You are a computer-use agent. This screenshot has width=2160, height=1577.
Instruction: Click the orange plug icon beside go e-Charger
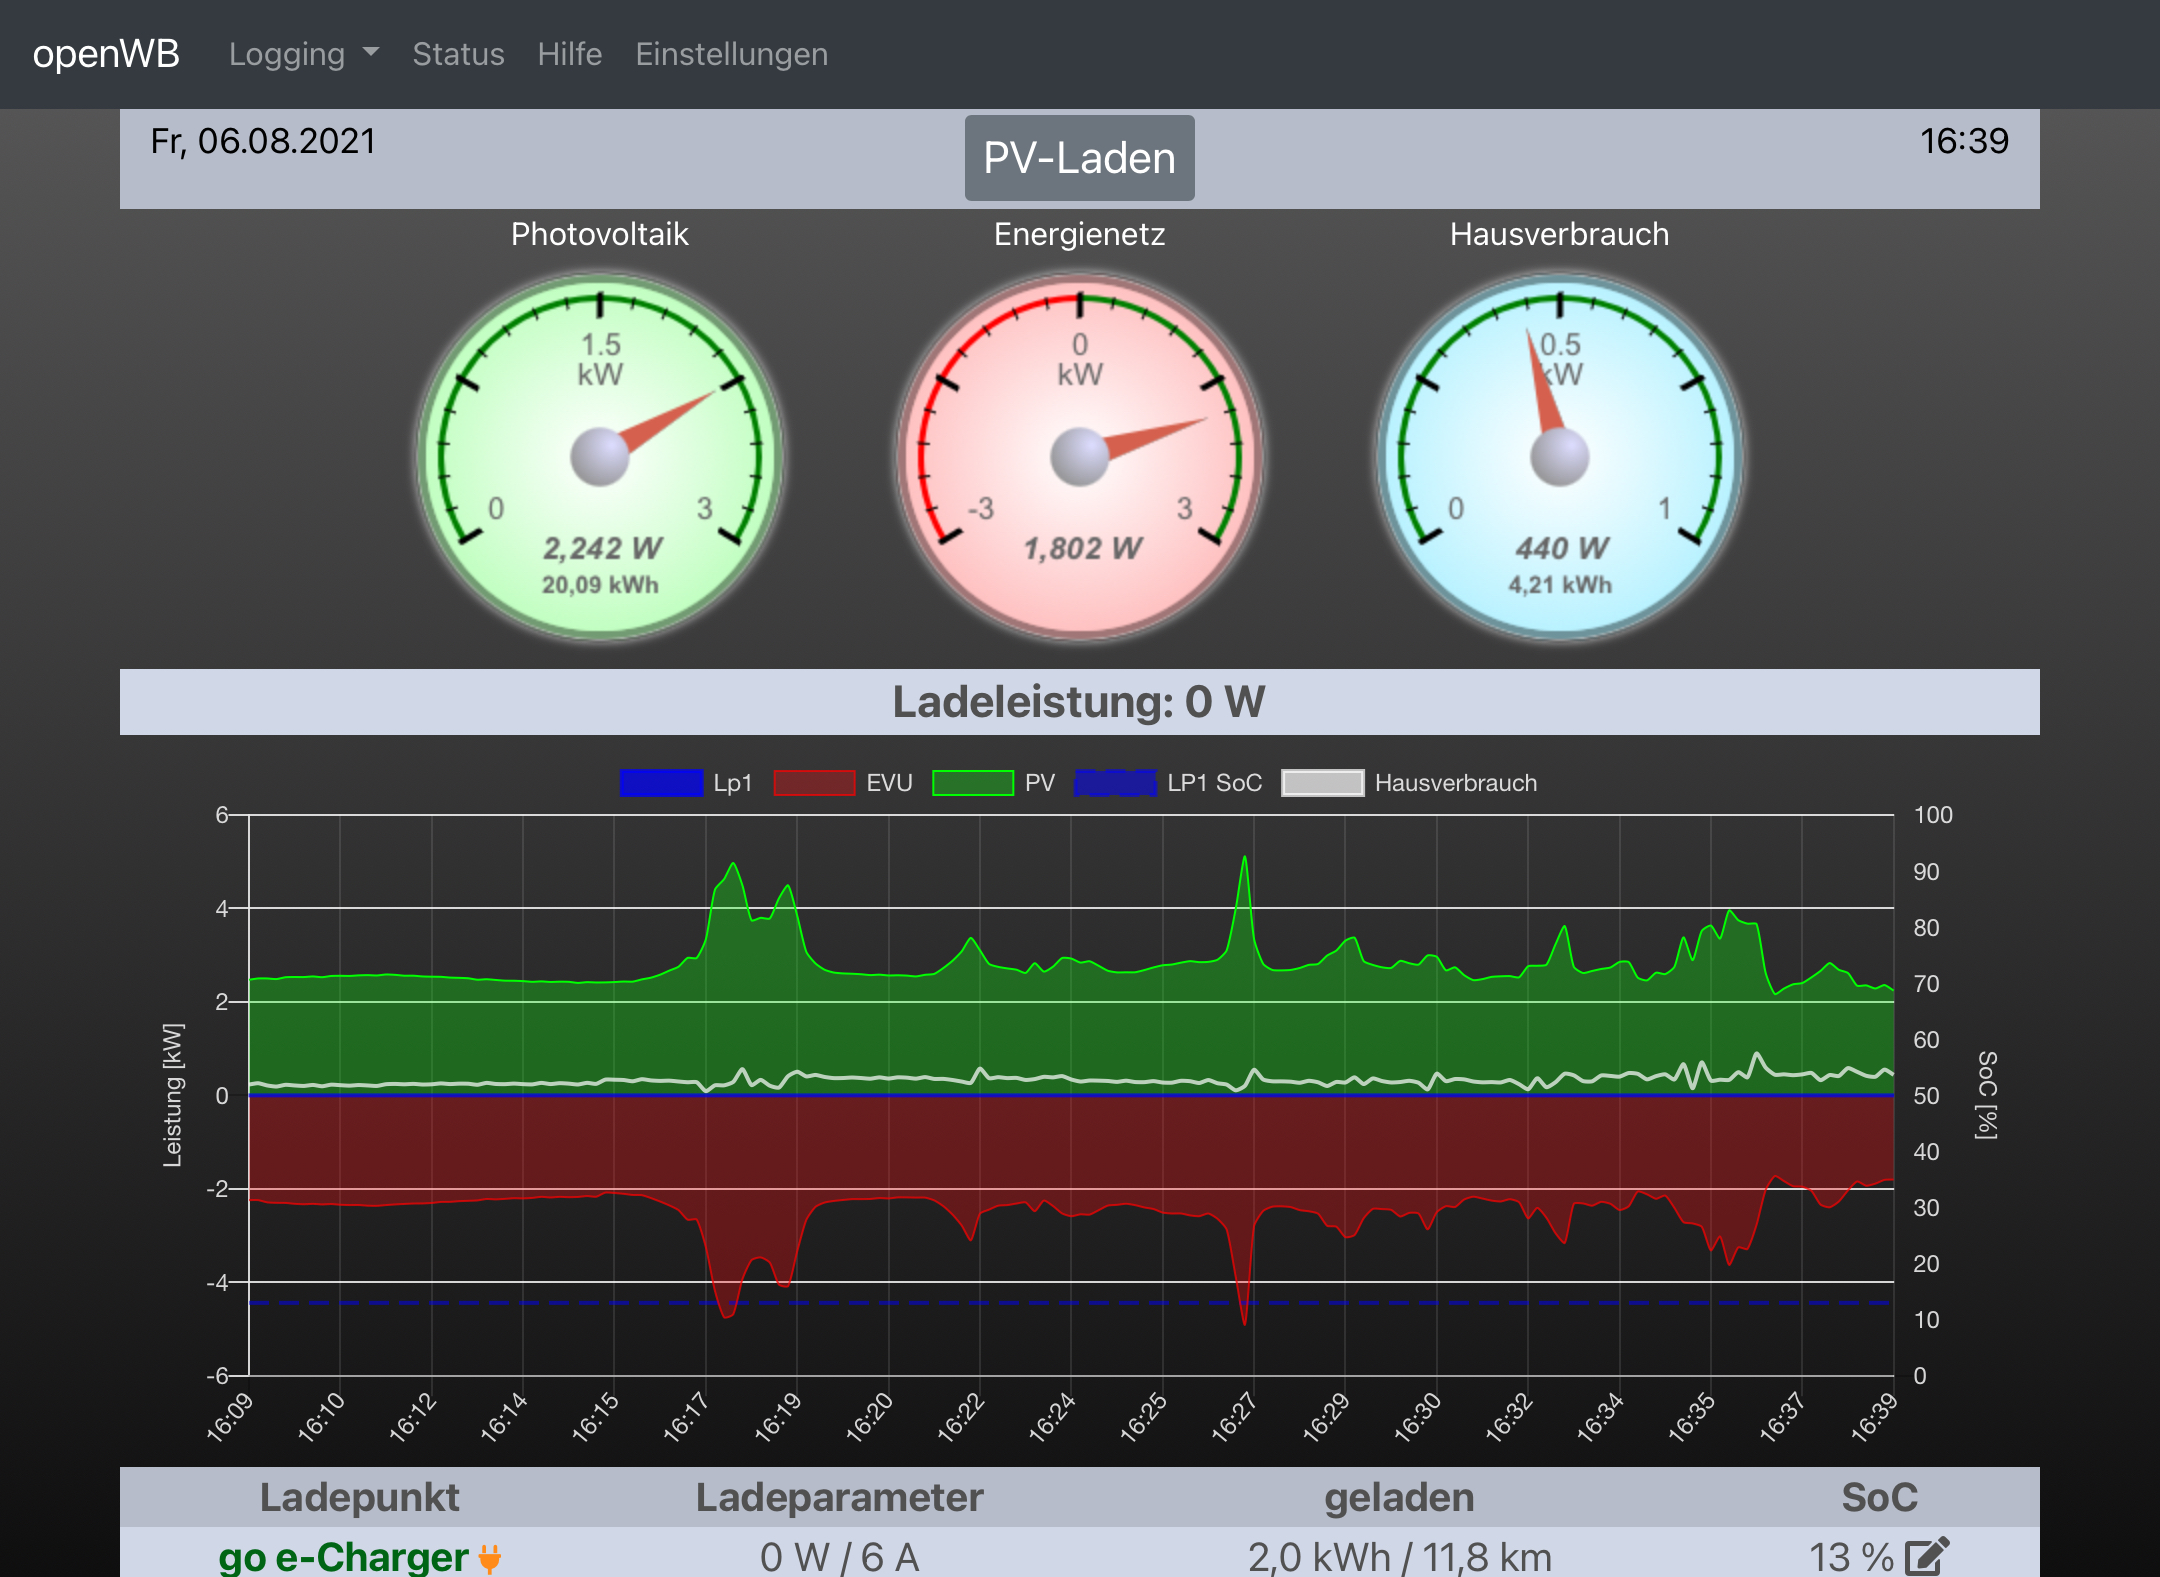point(490,1558)
